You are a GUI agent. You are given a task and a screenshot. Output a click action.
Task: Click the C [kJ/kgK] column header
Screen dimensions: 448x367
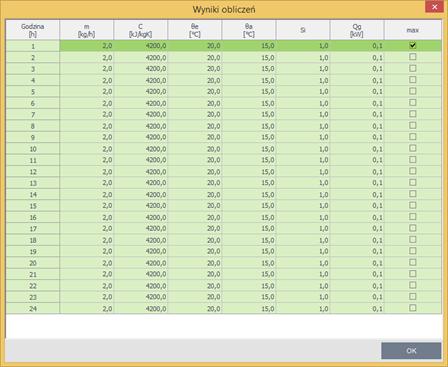coord(141,30)
